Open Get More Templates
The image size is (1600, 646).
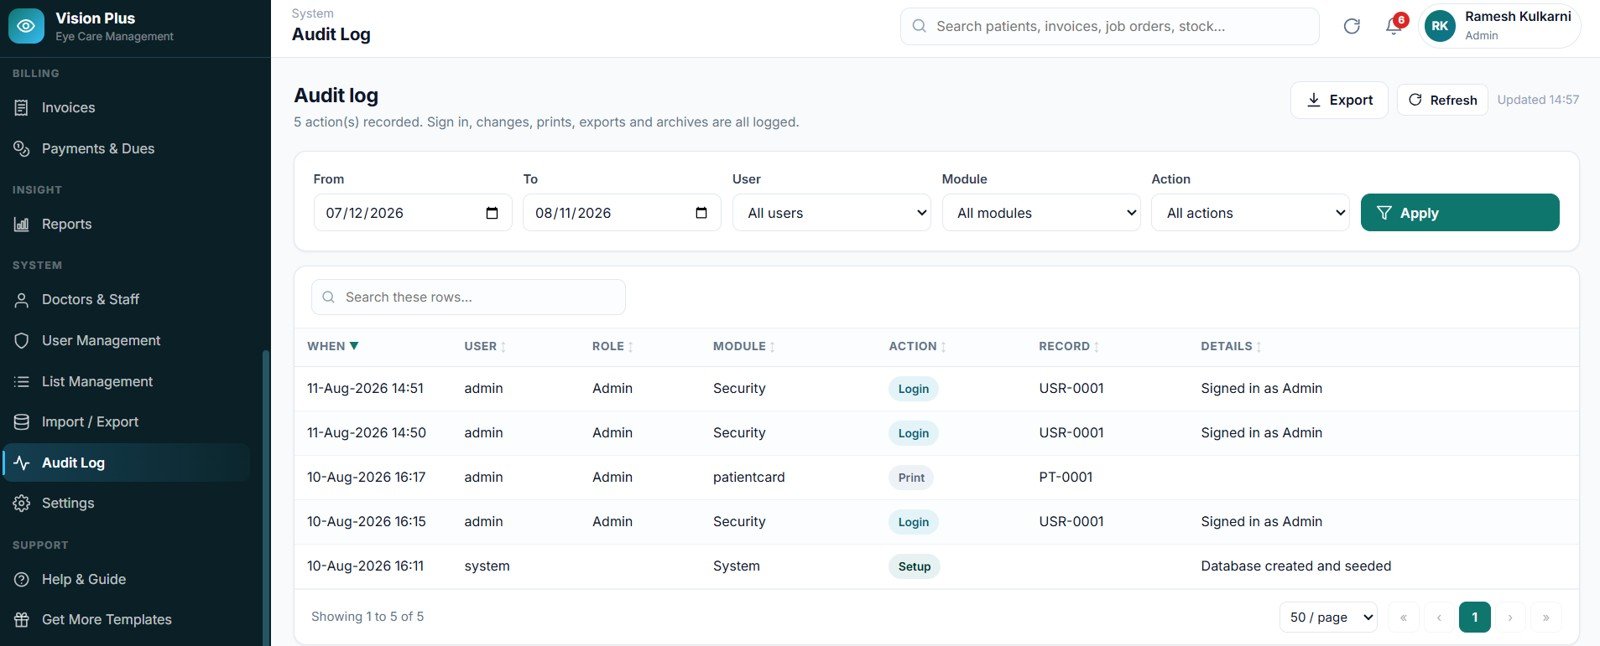tap(126, 619)
